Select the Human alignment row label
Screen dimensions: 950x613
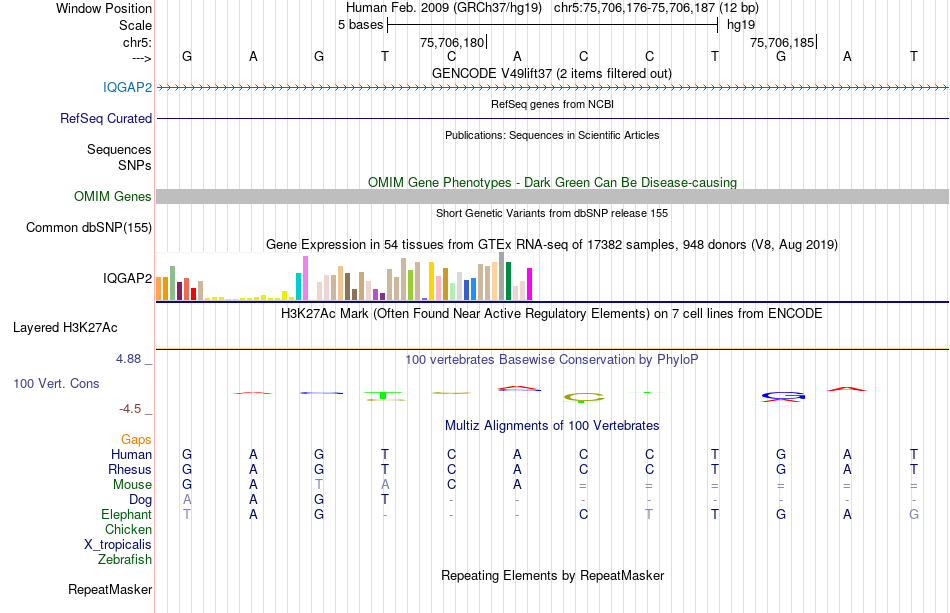[x=131, y=455]
